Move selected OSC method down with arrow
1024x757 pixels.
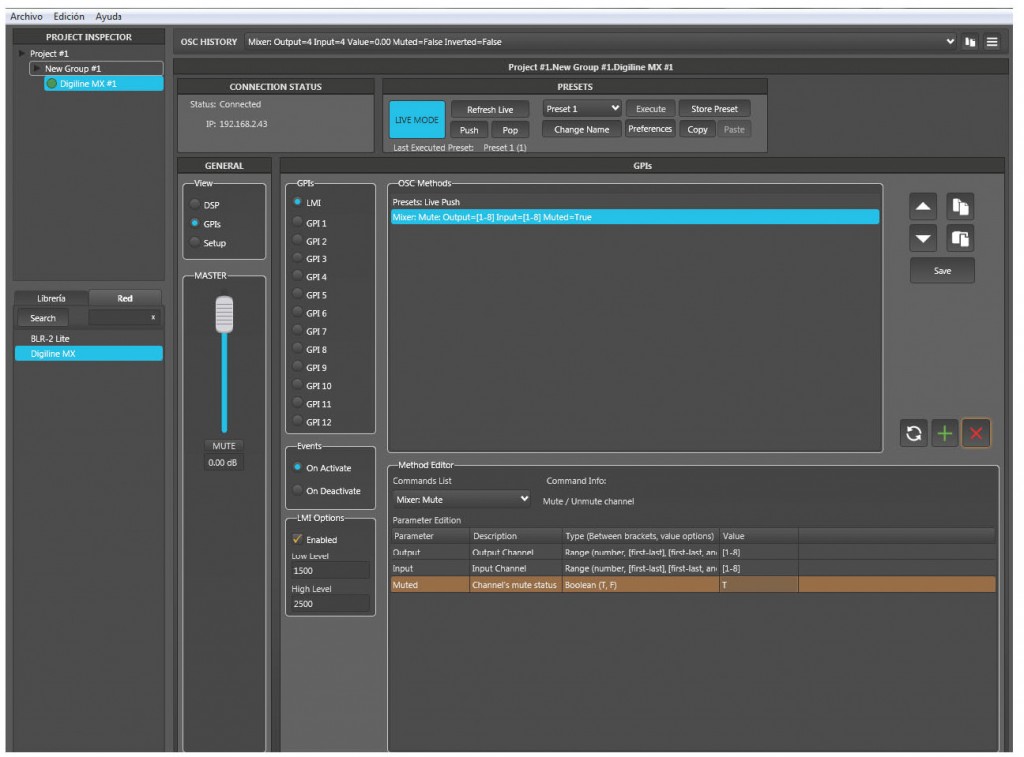924,240
